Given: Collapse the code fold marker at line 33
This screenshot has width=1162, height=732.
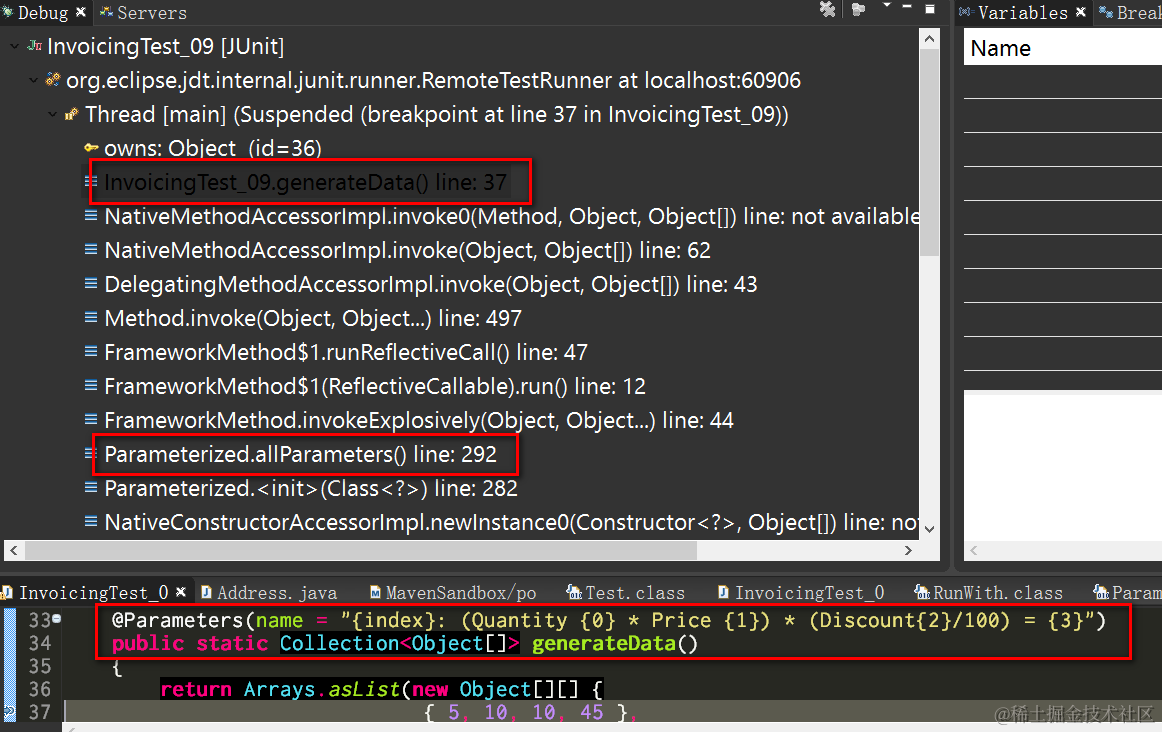Looking at the screenshot, I should [57, 619].
